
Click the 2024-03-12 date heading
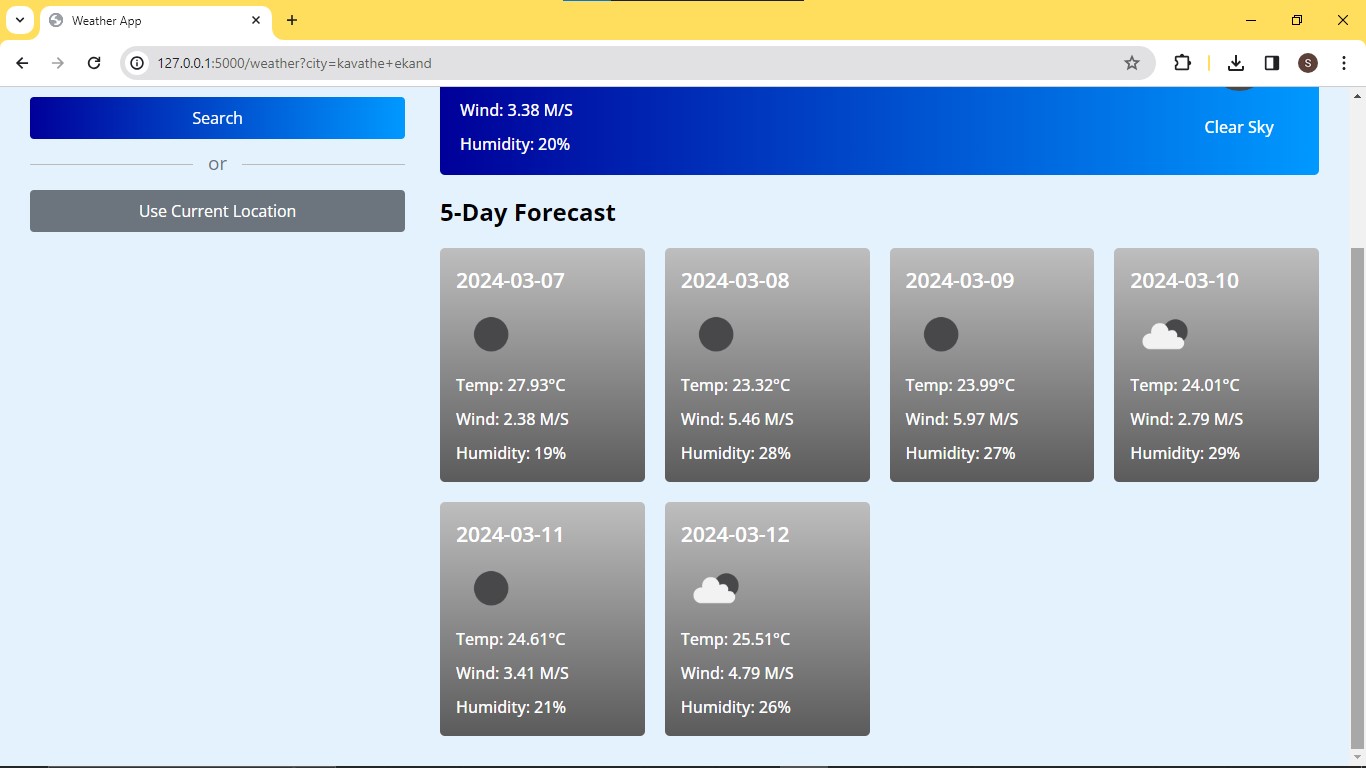(x=735, y=535)
